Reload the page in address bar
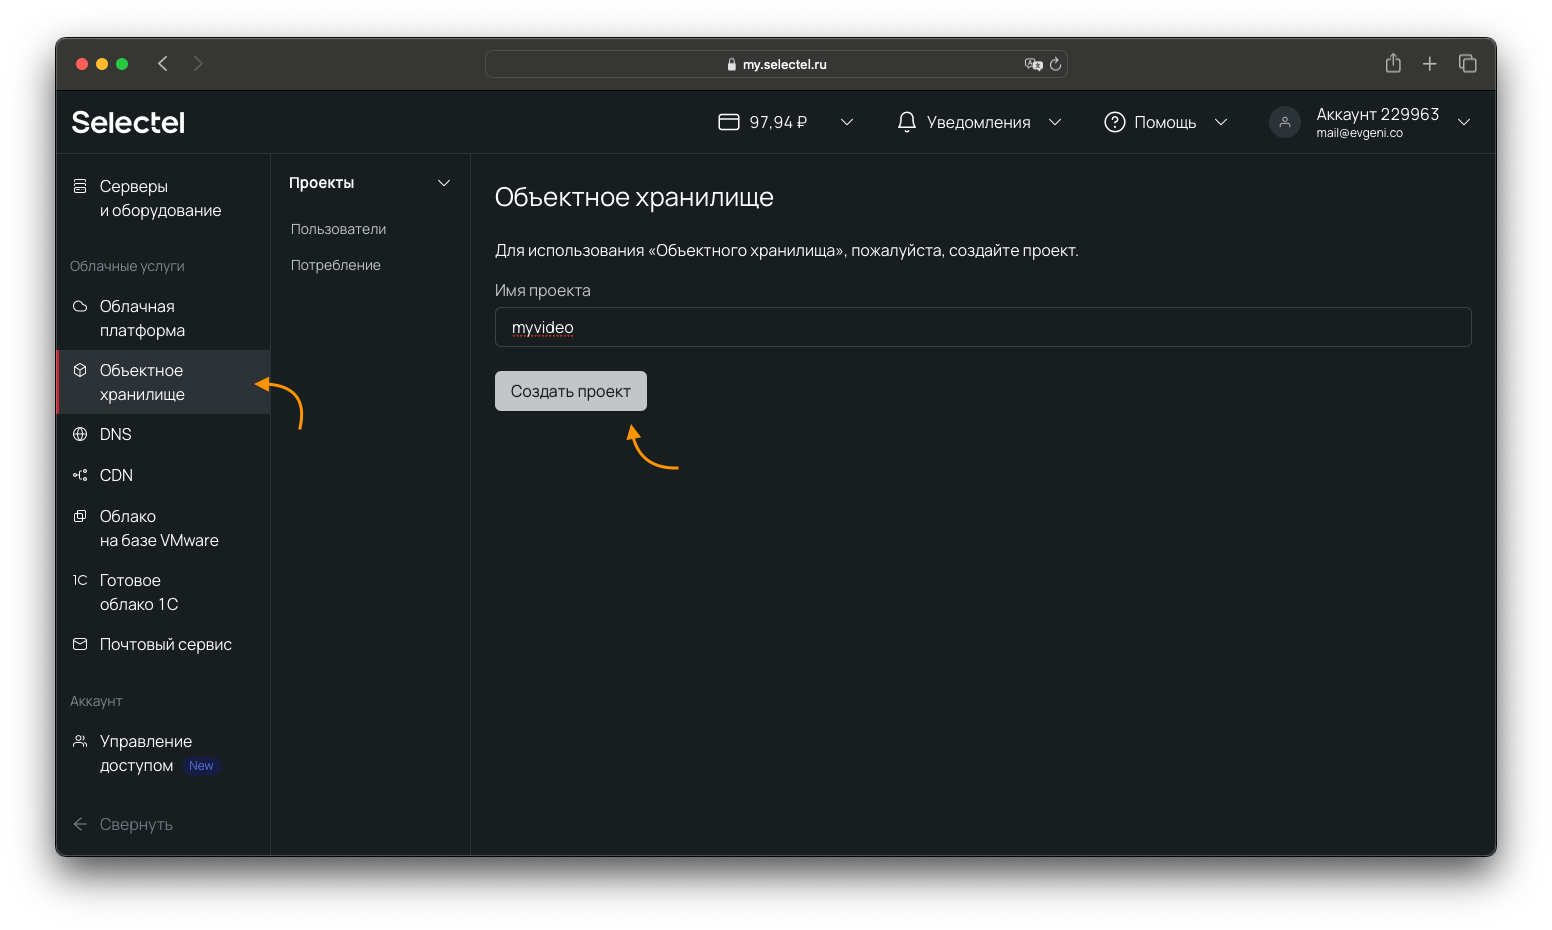The width and height of the screenshot is (1552, 930). [1055, 64]
